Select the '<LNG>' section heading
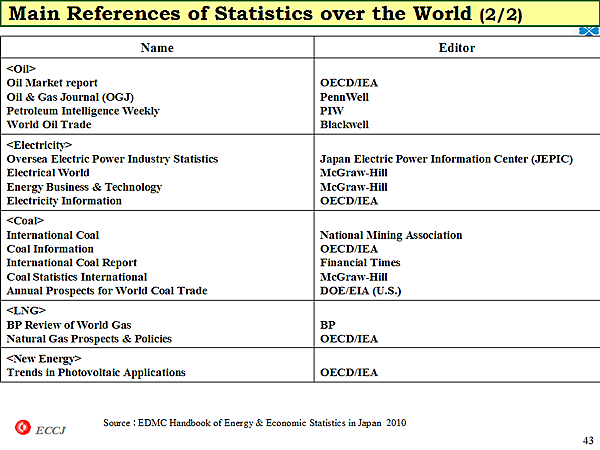This screenshot has width=600, height=450. 26,311
